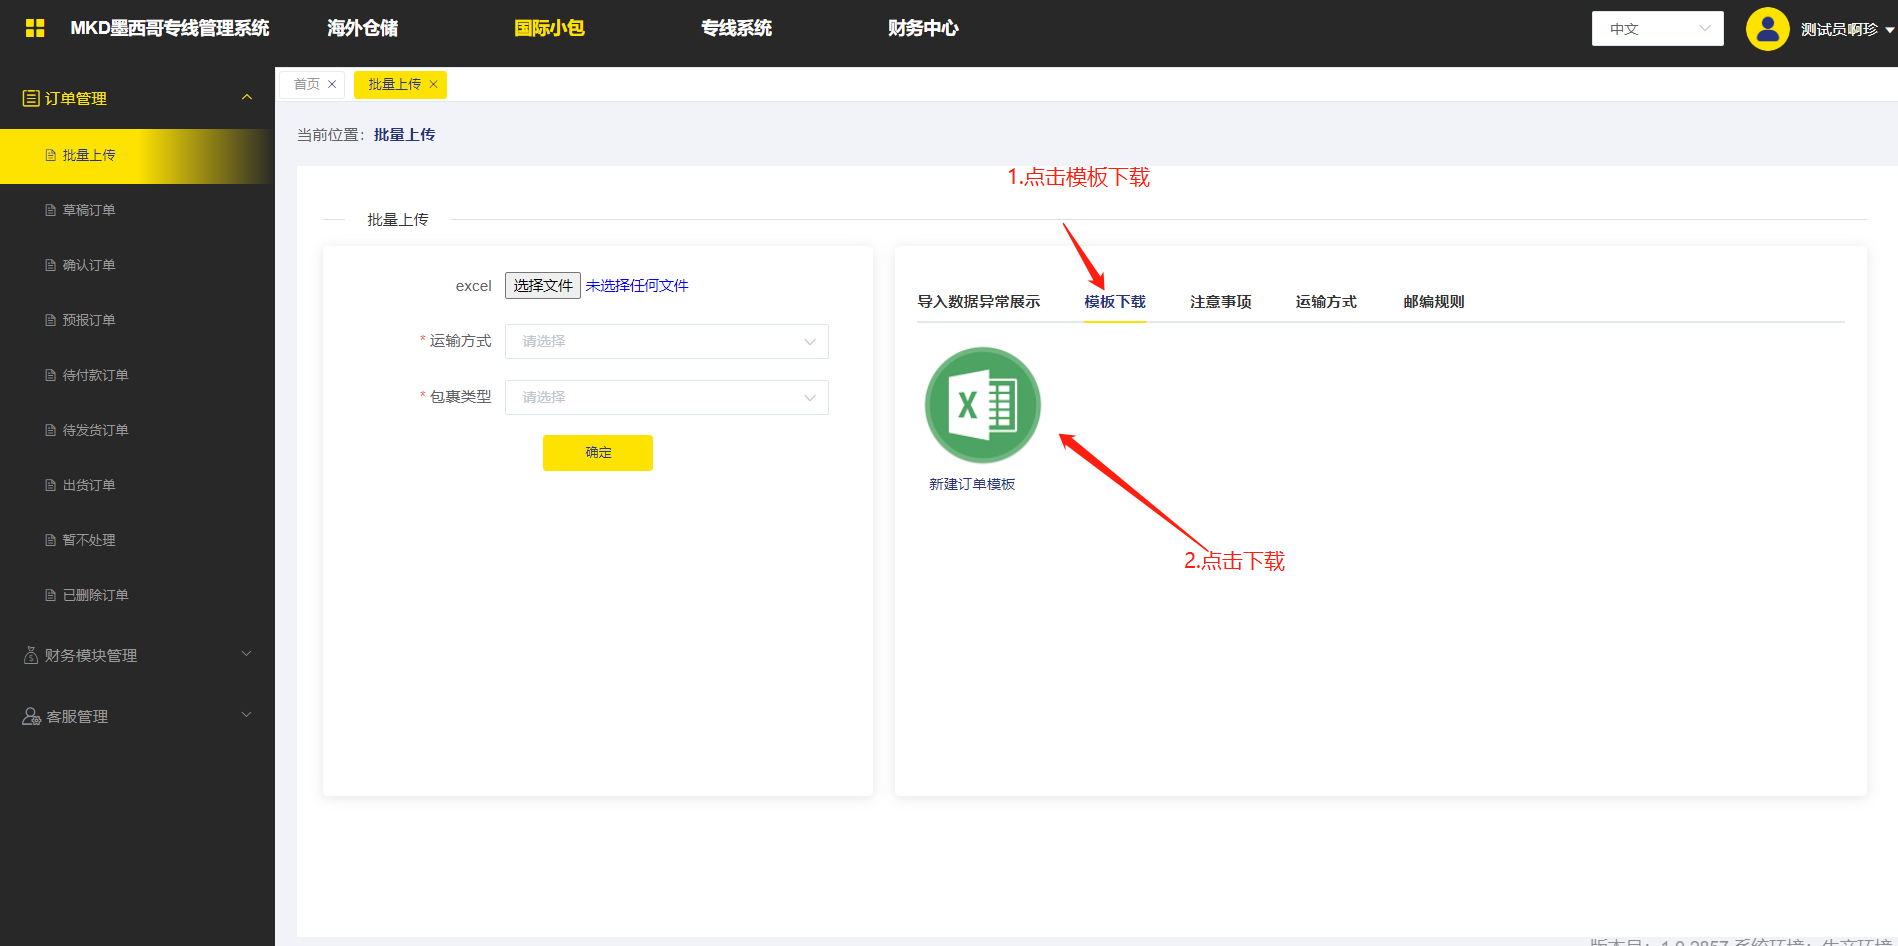Click the 选择文件 button
Screen dimensions: 1898x946
[543, 286]
